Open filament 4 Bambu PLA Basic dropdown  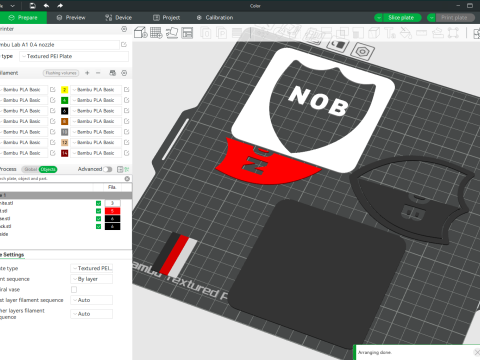(96, 100)
